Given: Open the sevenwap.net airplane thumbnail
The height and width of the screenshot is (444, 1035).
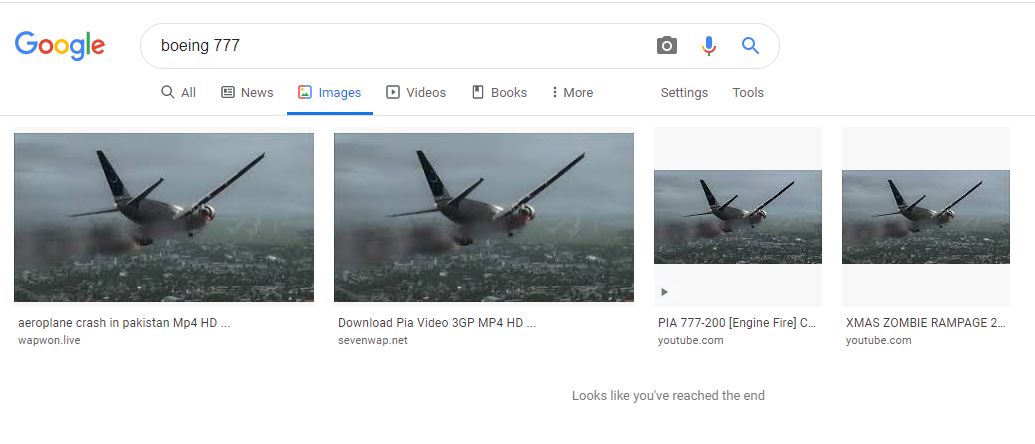Looking at the screenshot, I should click(x=484, y=217).
